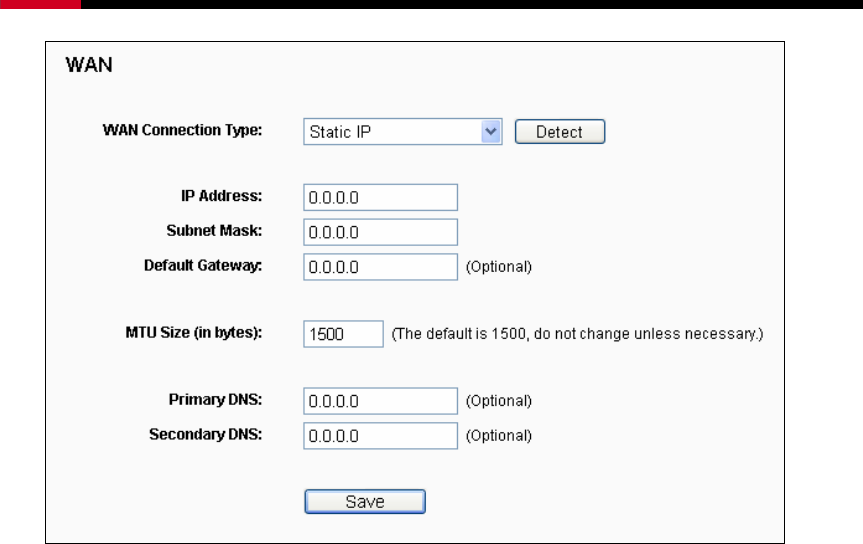Image resolution: width=863 pixels, height=544 pixels.
Task: Save the WAN settings
Action: tap(365, 502)
